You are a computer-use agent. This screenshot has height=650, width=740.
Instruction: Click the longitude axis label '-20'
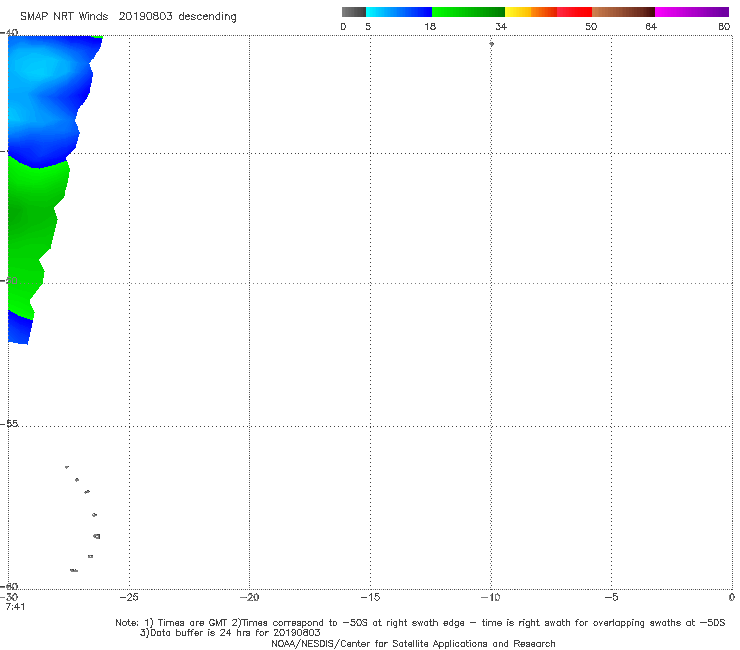tap(249, 597)
